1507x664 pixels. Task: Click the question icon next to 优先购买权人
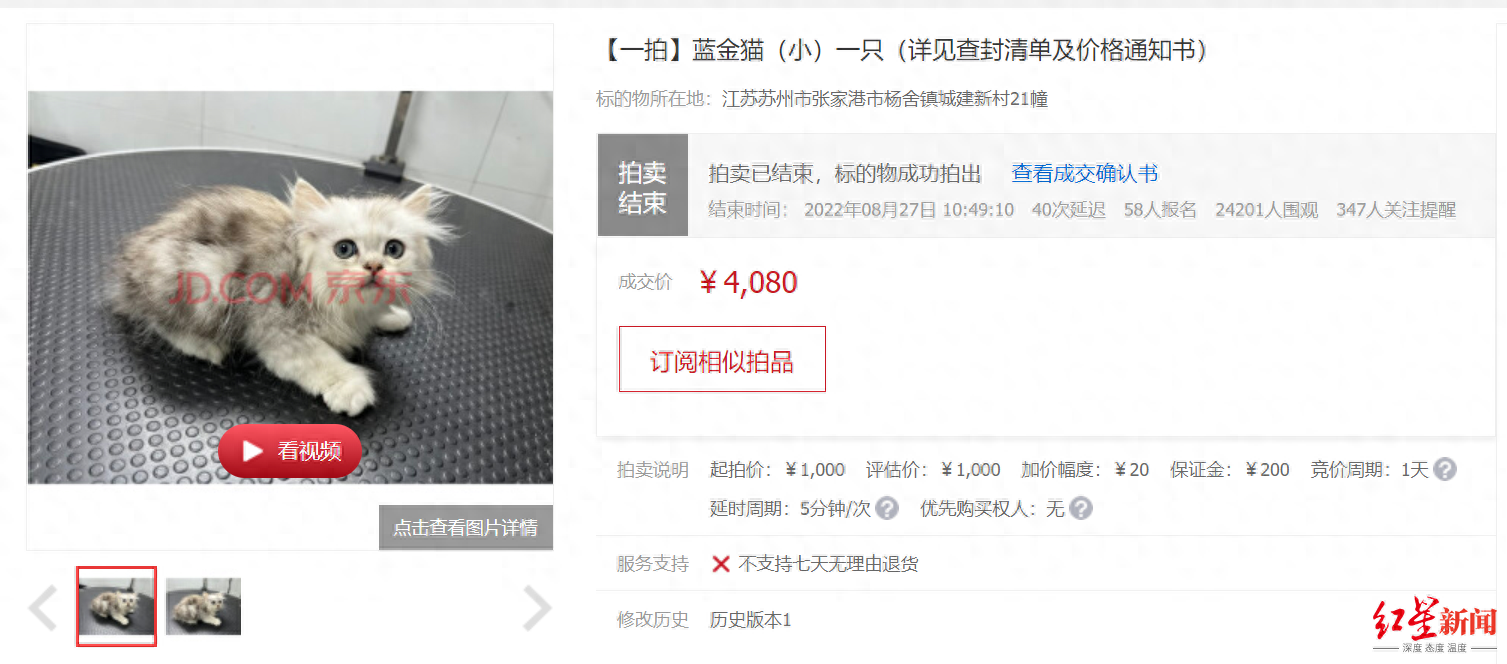(1080, 509)
